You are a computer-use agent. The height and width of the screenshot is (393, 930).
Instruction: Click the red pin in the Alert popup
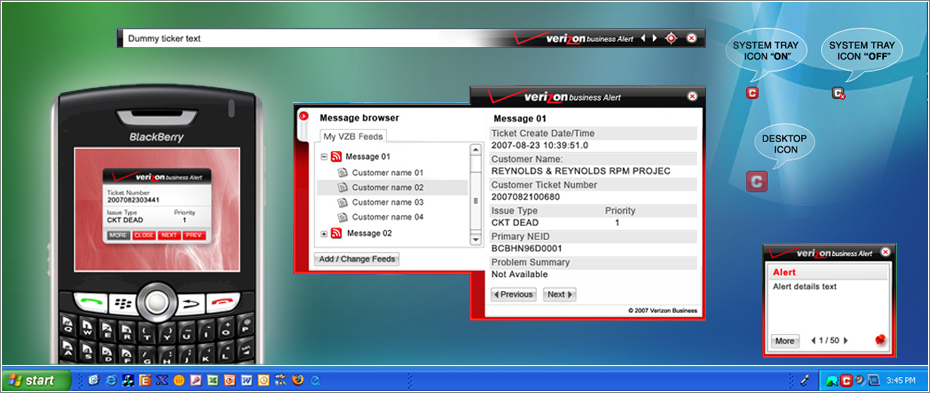click(x=880, y=340)
